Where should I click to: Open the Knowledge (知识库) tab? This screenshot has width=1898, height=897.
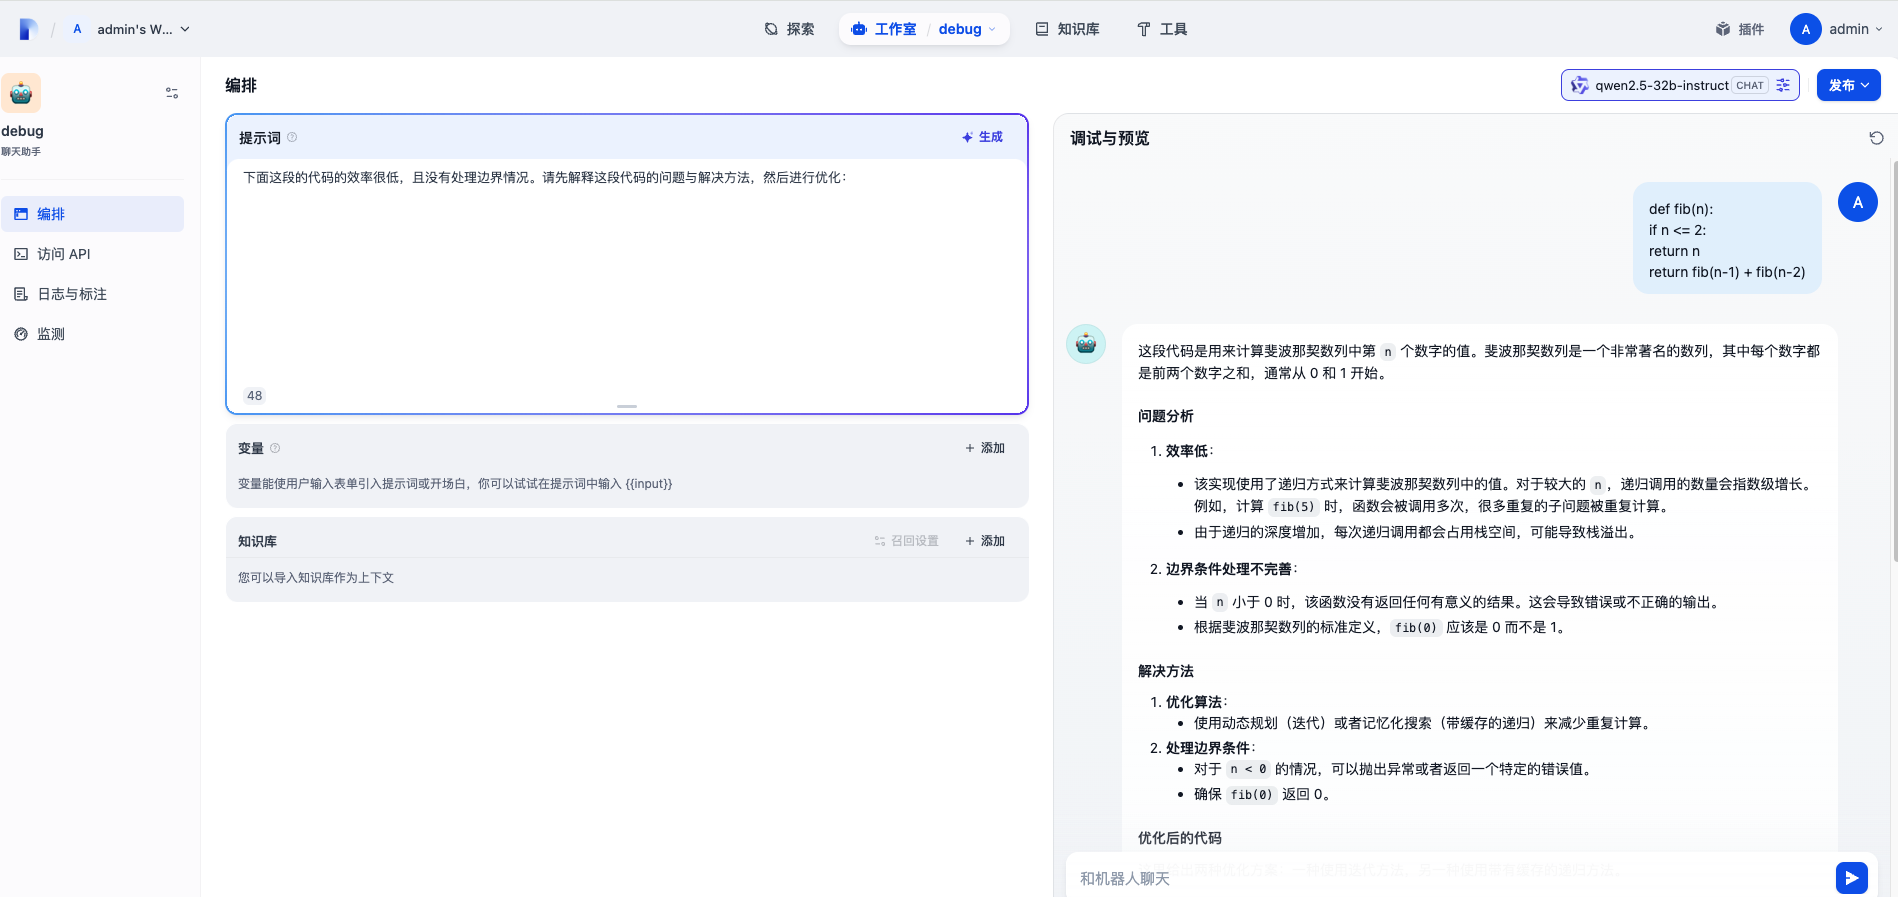click(1067, 29)
